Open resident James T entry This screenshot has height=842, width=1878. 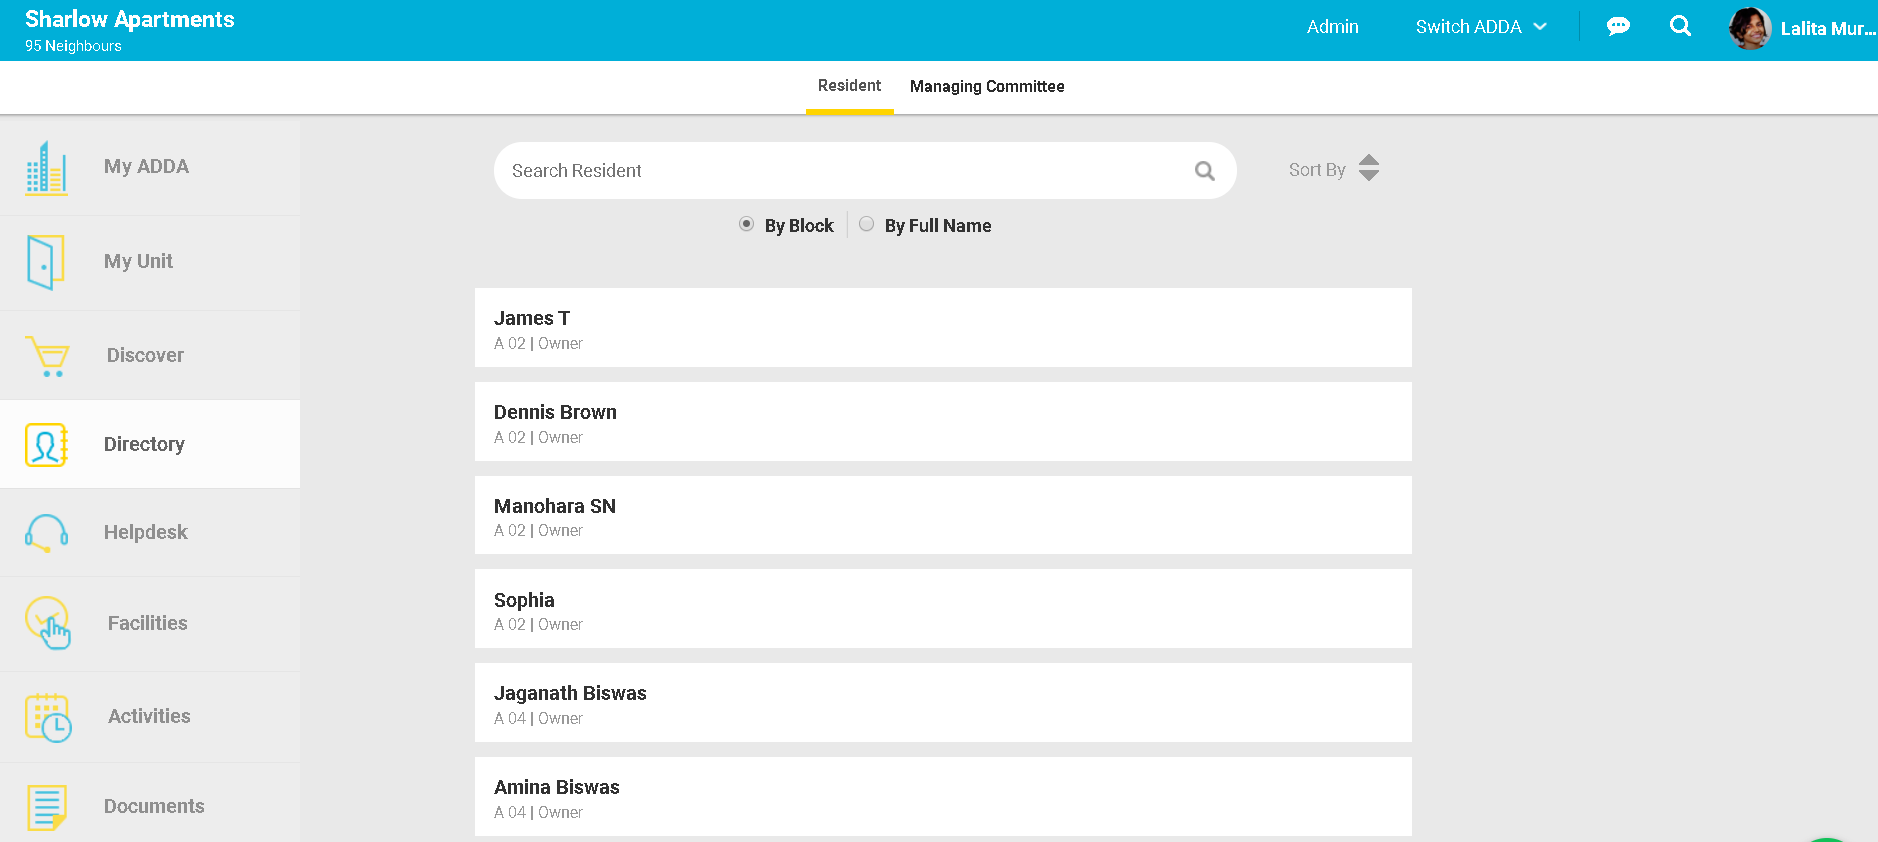pyautogui.click(x=943, y=328)
